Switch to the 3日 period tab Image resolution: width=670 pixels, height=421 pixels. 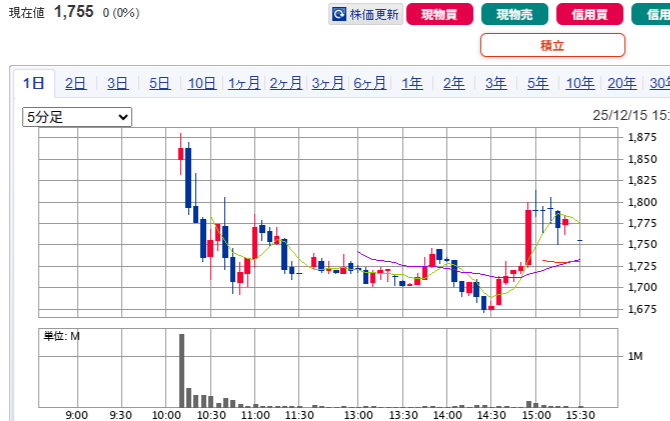click(x=117, y=83)
